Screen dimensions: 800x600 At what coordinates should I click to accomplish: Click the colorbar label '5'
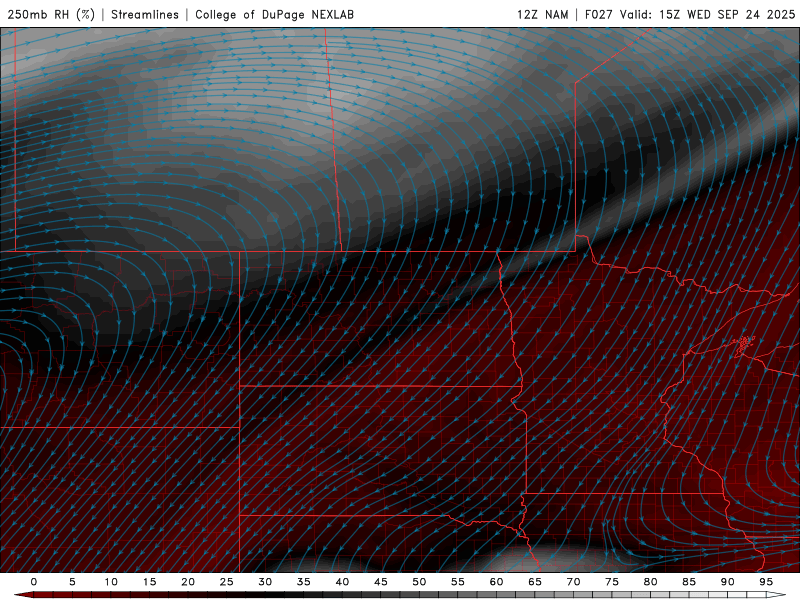[72, 582]
